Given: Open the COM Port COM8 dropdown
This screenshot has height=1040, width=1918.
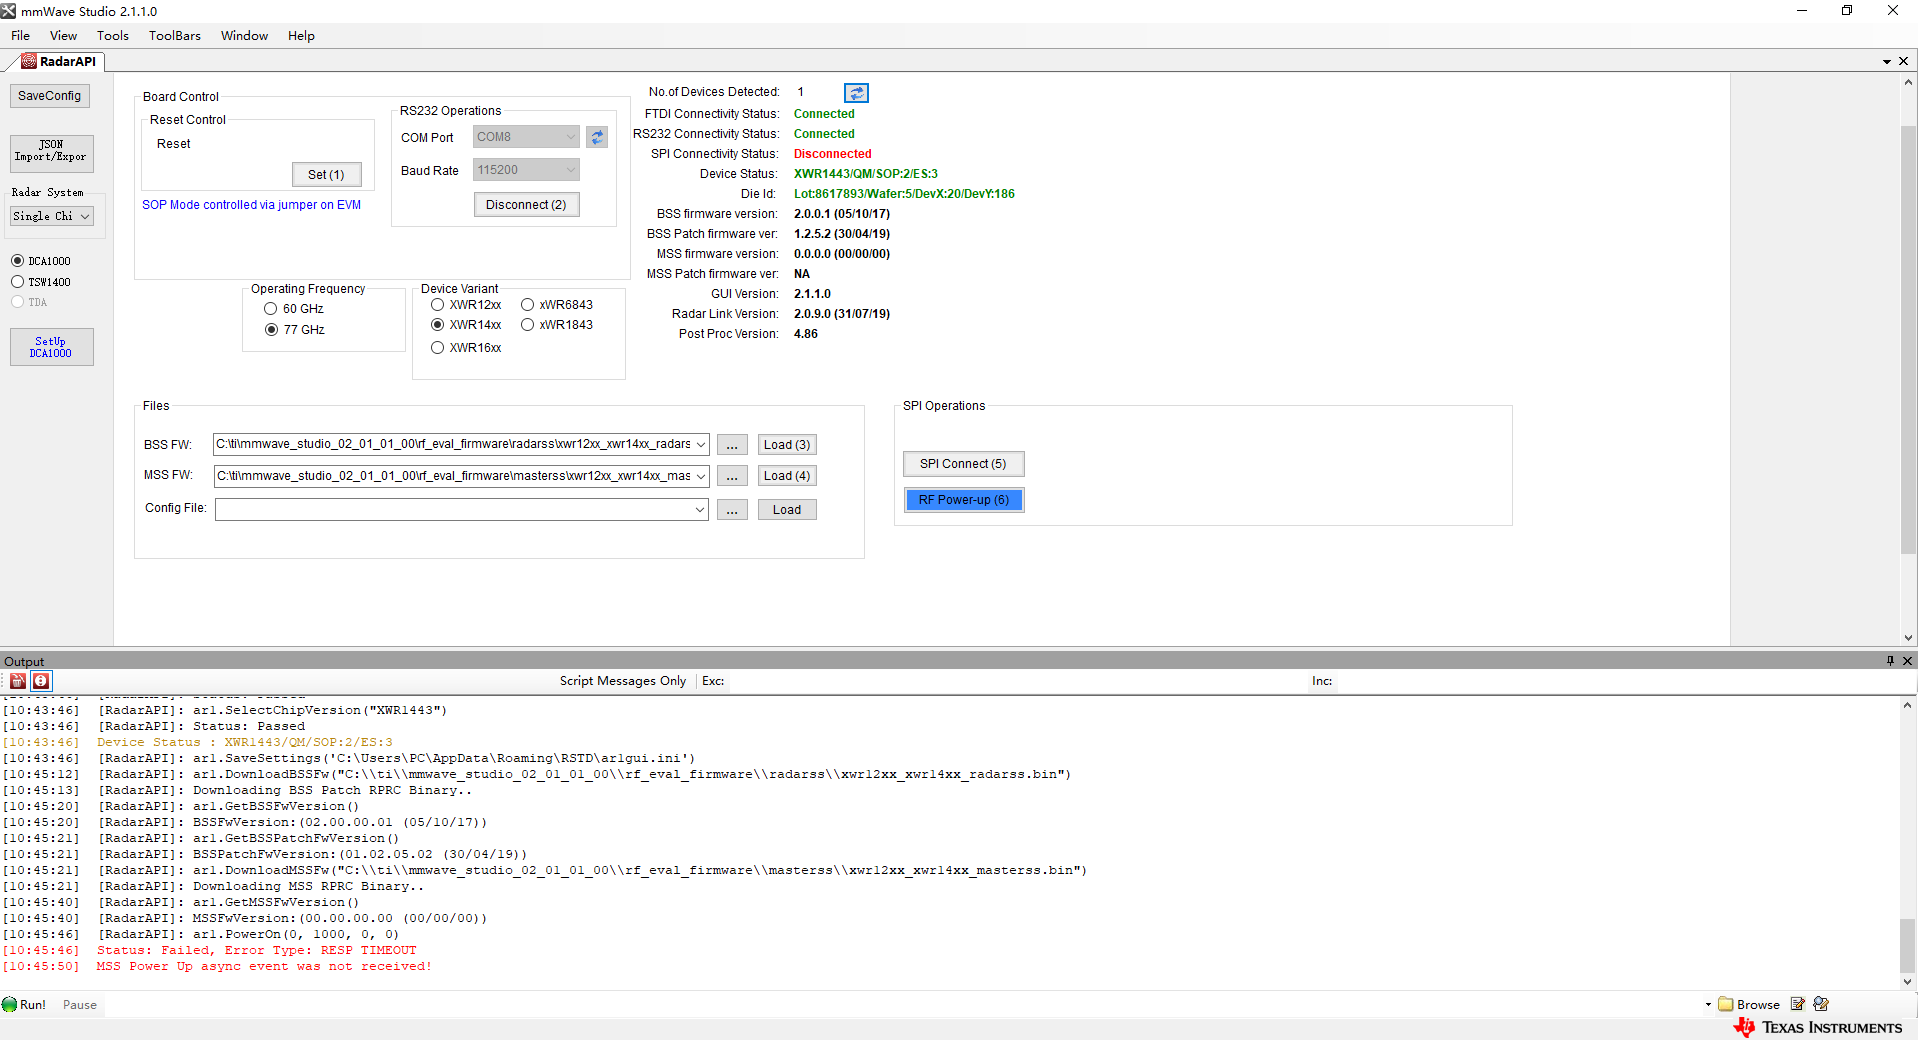Looking at the screenshot, I should click(x=526, y=137).
